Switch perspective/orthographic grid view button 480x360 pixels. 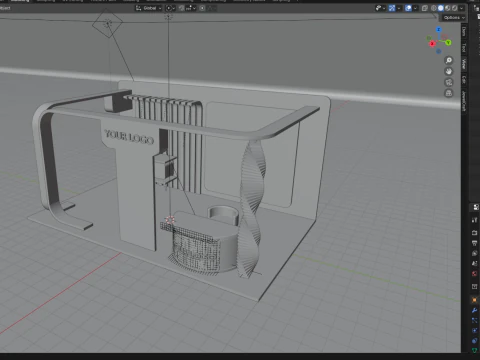(x=449, y=93)
